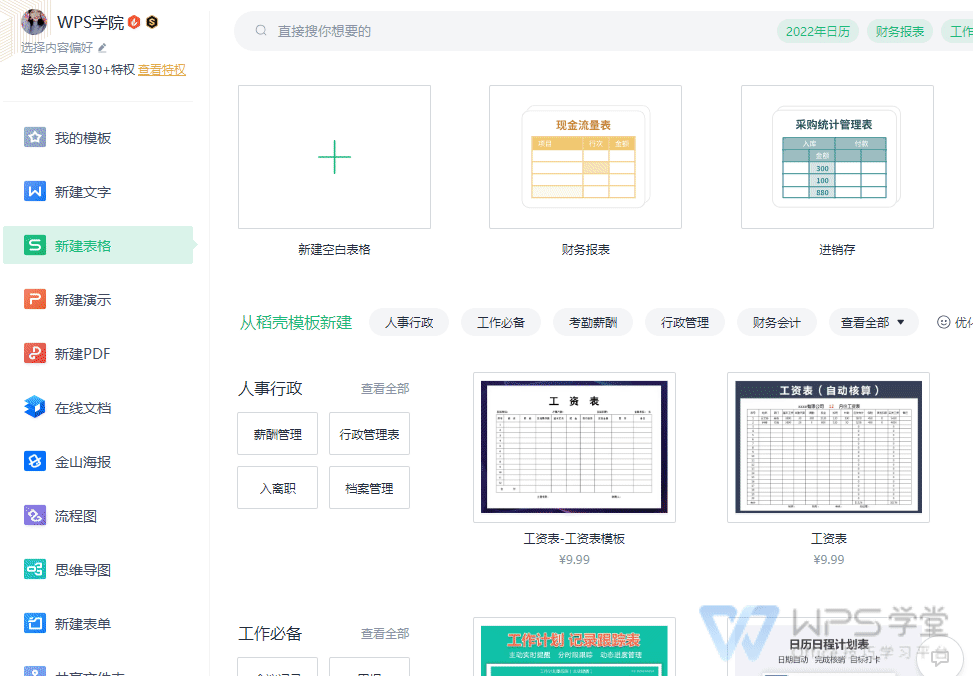Click 查看全部 beside 工作必备 heading
The width and height of the screenshot is (973, 676).
[x=385, y=633]
